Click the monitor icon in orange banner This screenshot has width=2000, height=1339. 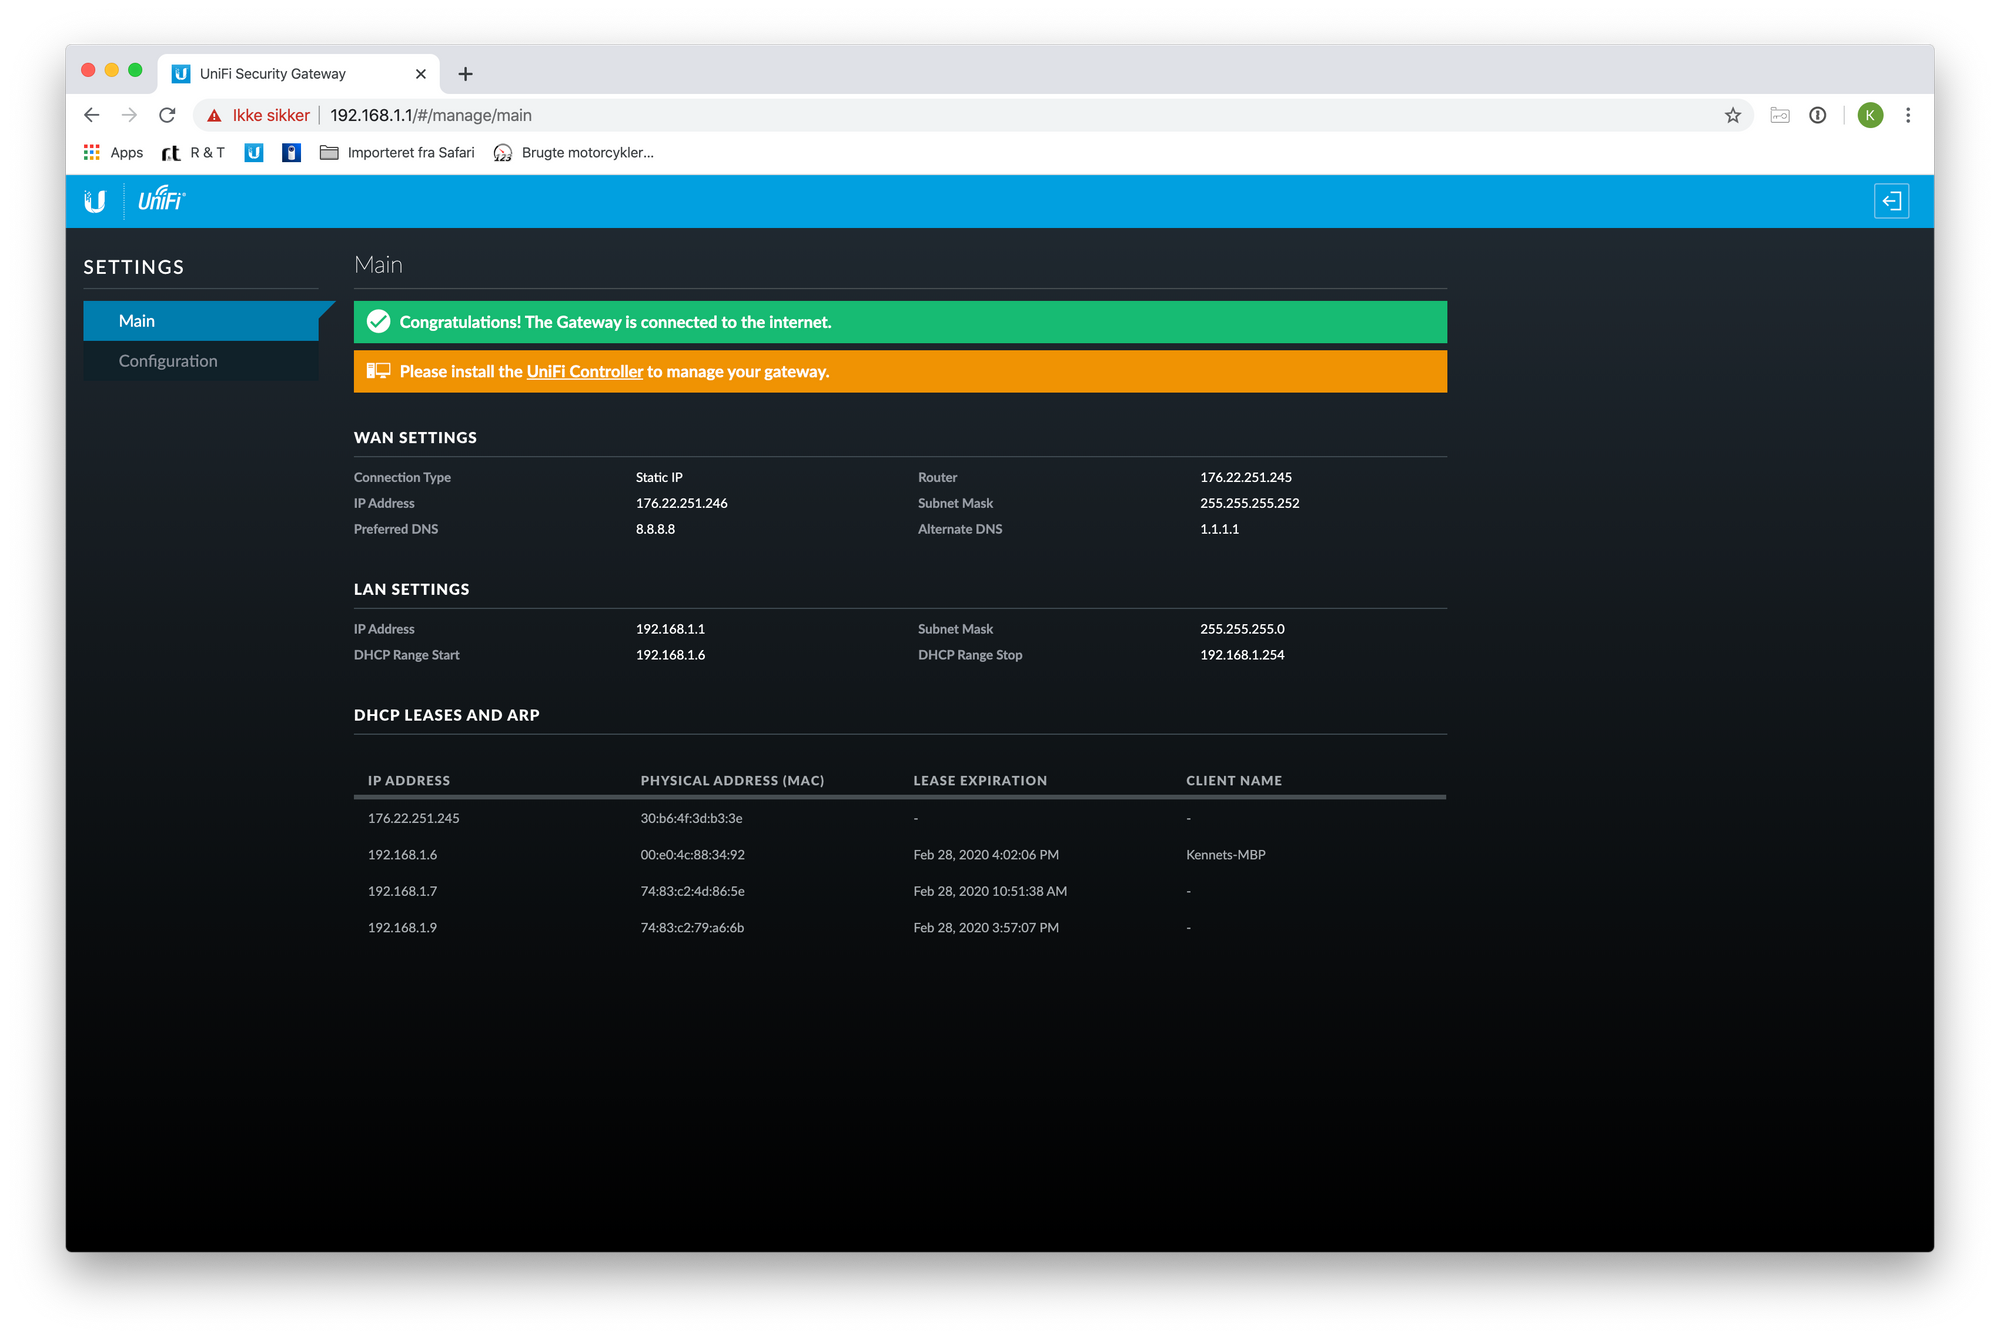click(378, 371)
